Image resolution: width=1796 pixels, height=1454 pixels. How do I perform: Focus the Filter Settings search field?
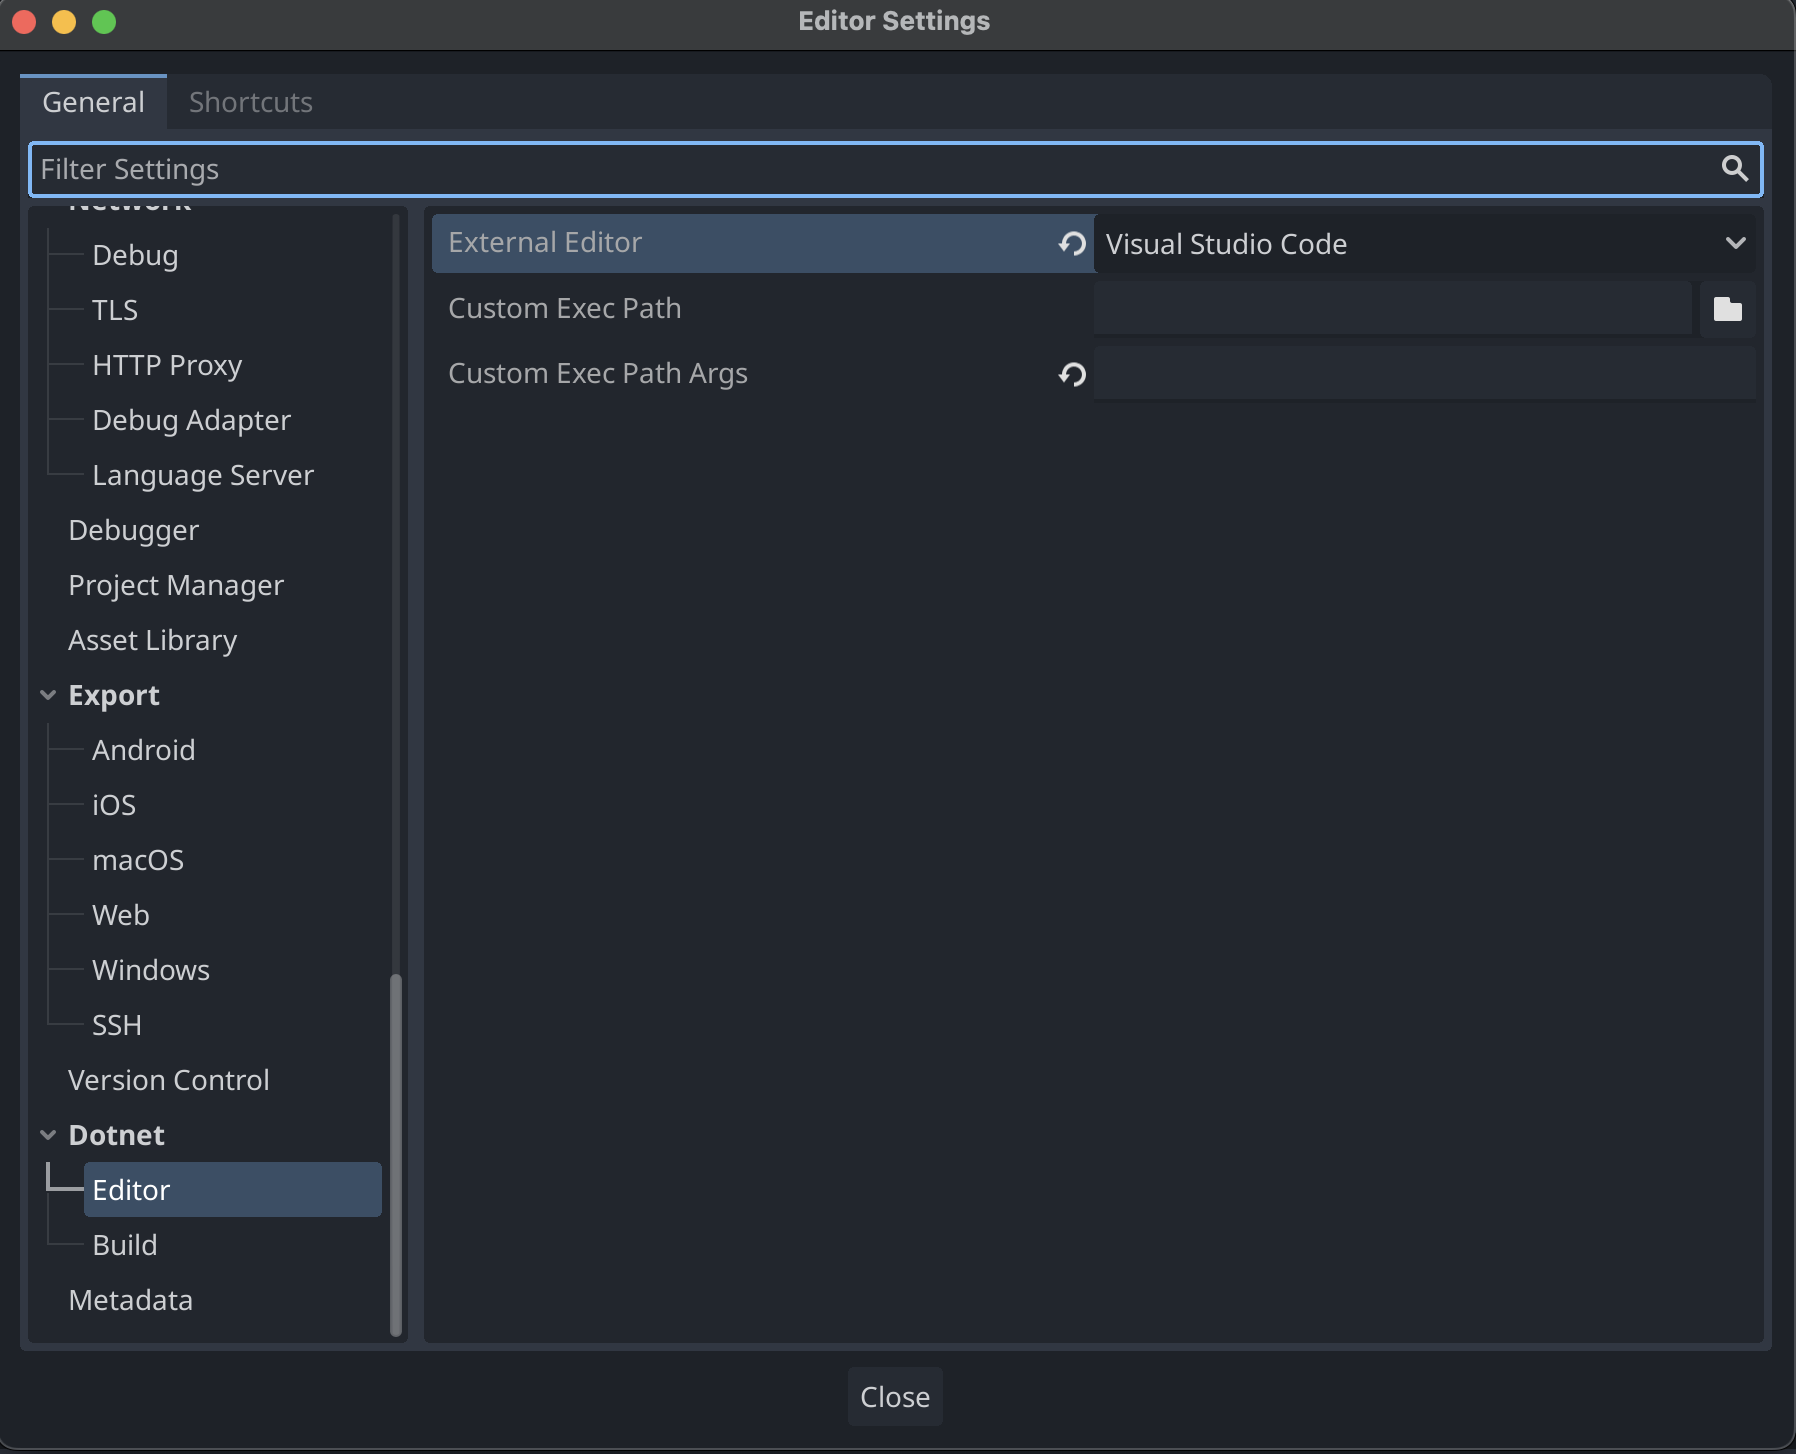pyautogui.click(x=870, y=169)
